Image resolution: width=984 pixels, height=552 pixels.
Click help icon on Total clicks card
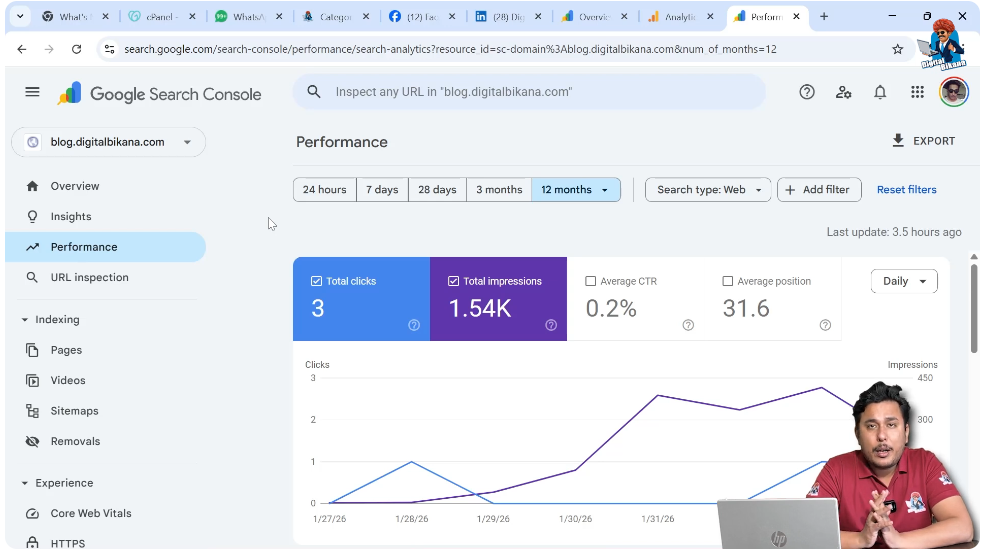414,325
